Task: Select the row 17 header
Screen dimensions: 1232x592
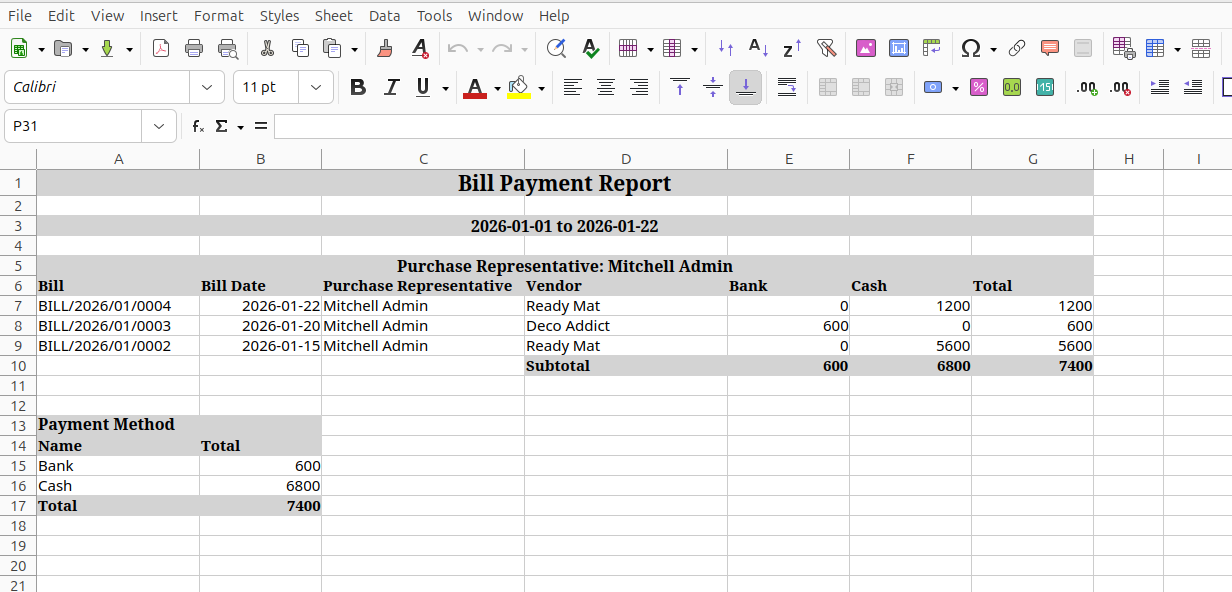Action: click(x=18, y=506)
